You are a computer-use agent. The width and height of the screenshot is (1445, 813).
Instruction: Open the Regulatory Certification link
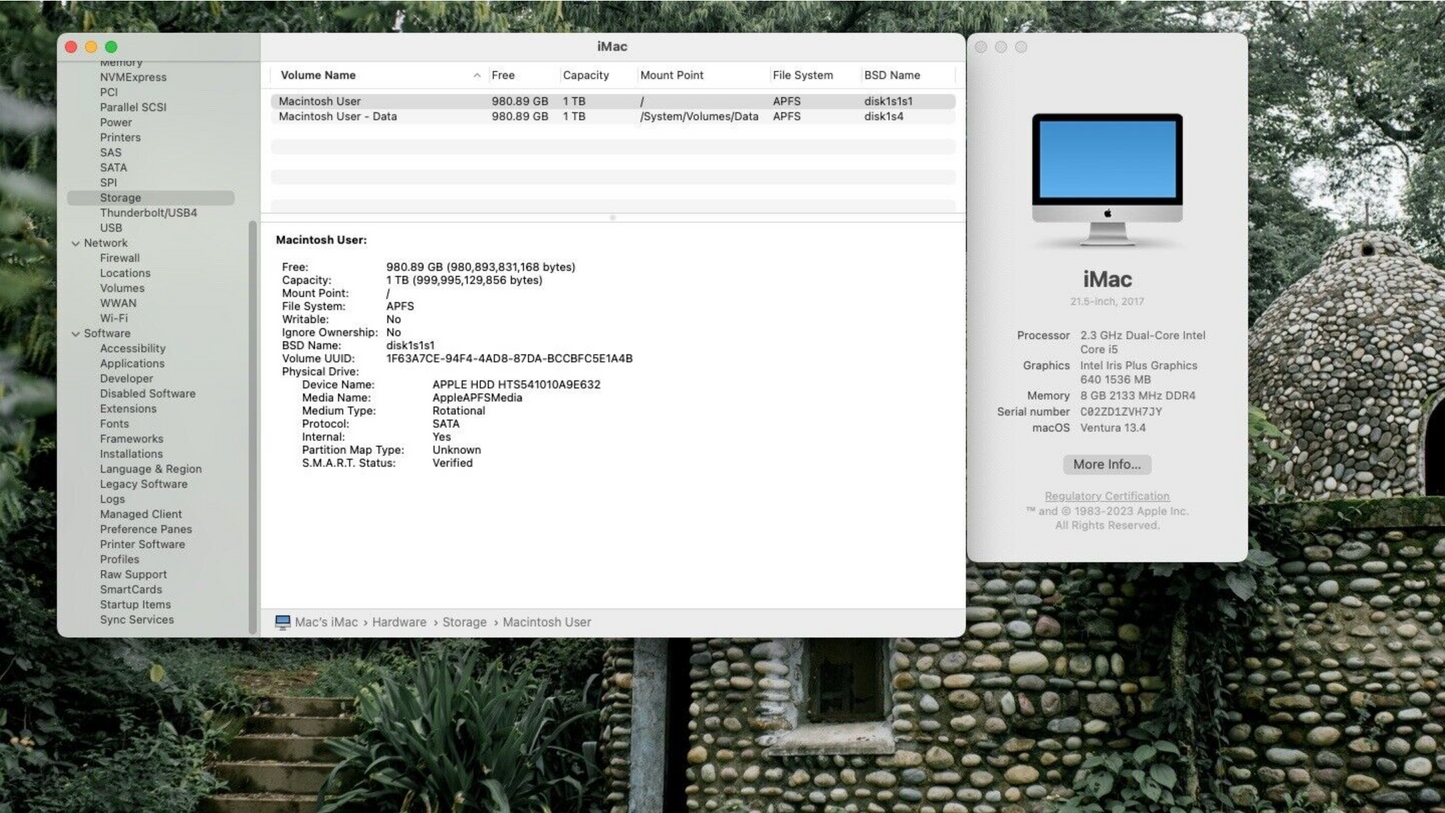point(1106,496)
